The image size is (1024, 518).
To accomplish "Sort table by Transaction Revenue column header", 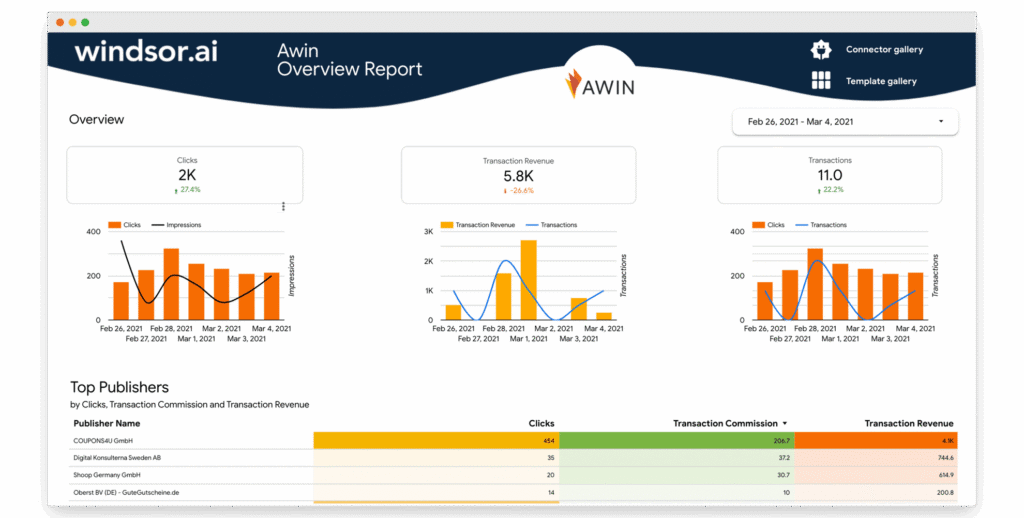I will coord(909,423).
